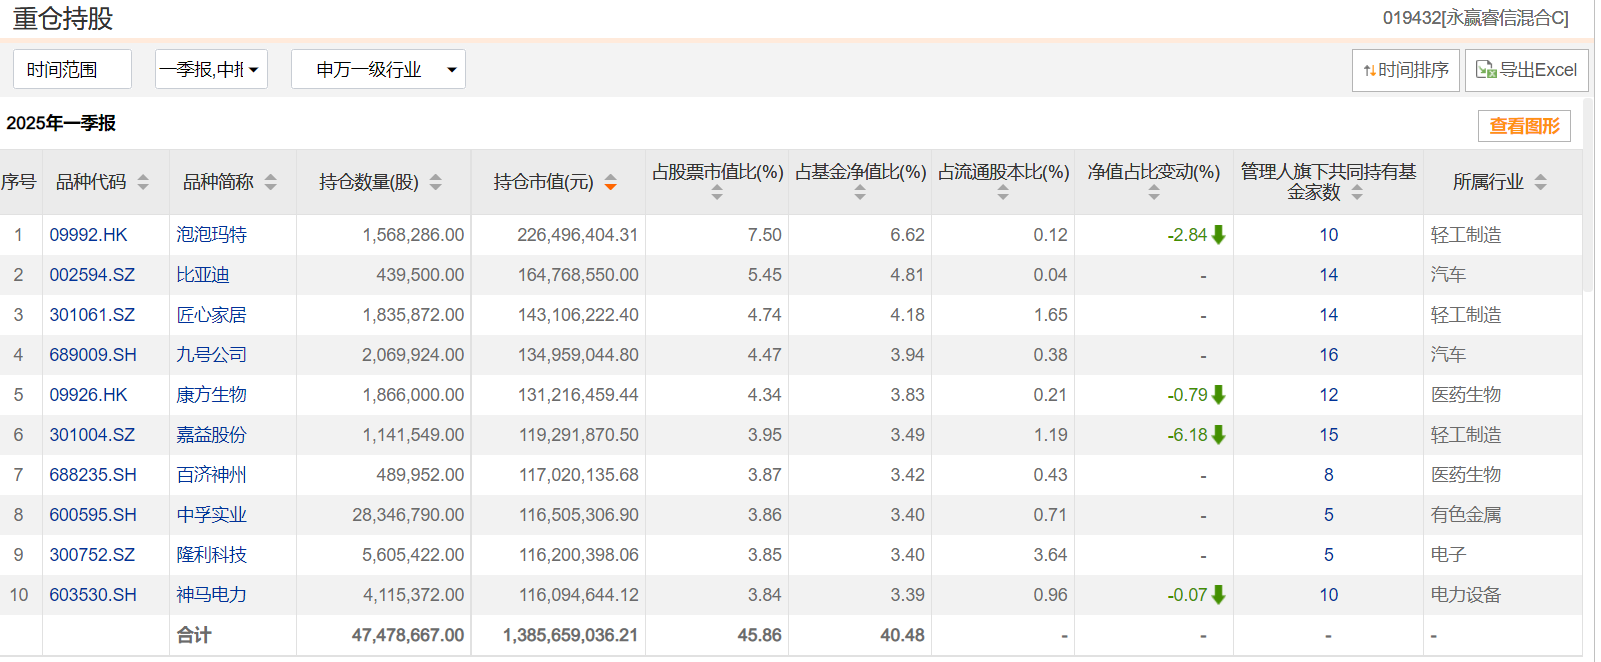Open 隆利科技 stock name link

click(211, 555)
